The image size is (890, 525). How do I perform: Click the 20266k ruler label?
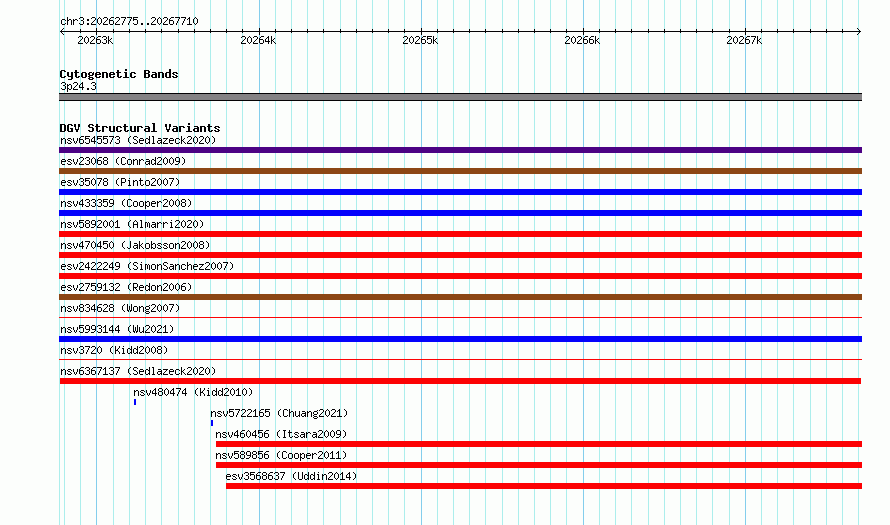tap(582, 40)
